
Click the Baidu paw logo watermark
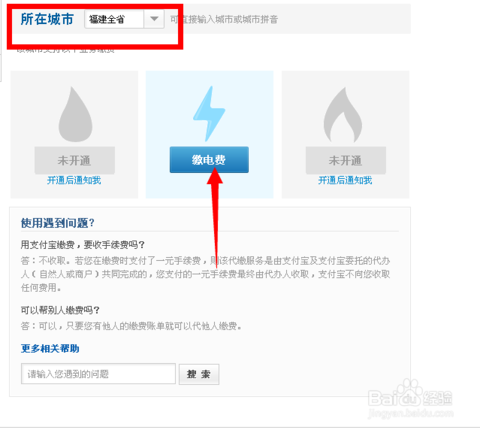coord(411,395)
